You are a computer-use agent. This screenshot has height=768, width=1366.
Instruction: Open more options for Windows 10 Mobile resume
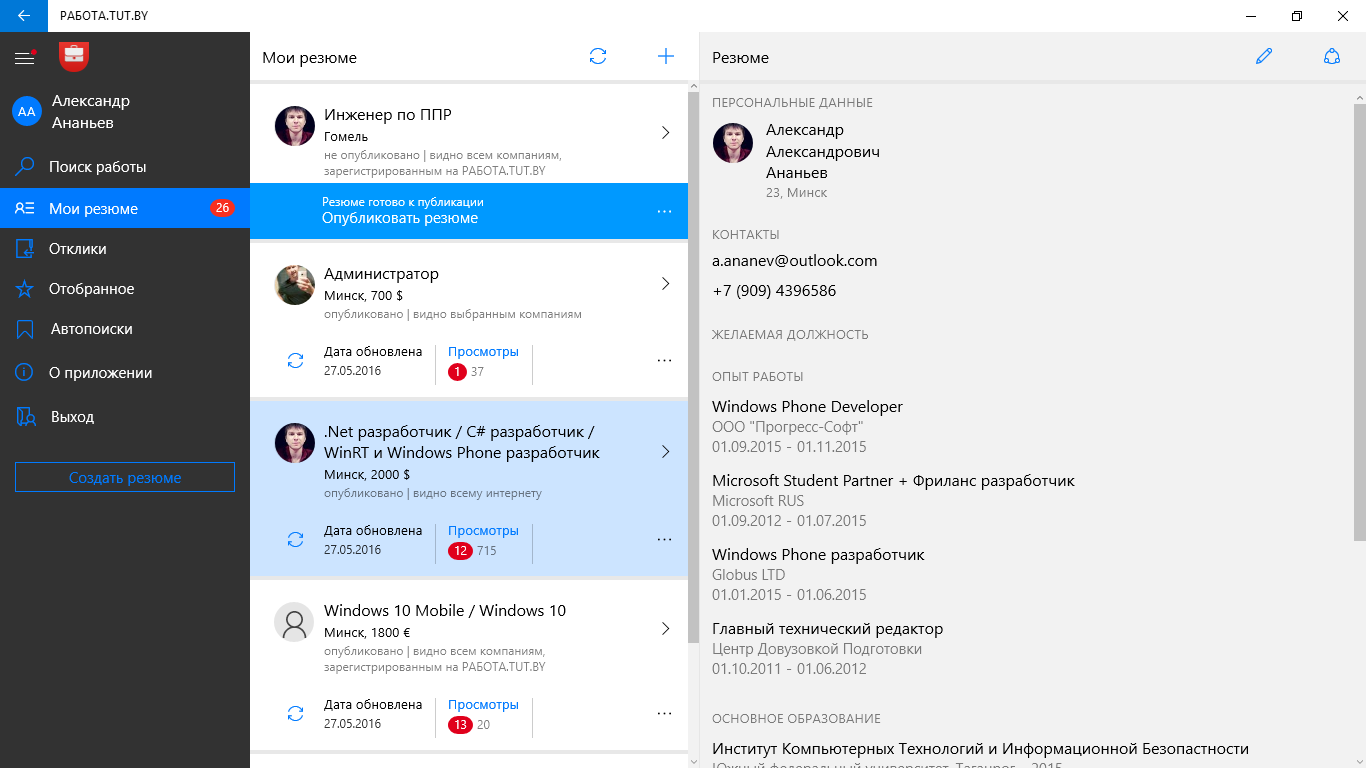tap(664, 714)
